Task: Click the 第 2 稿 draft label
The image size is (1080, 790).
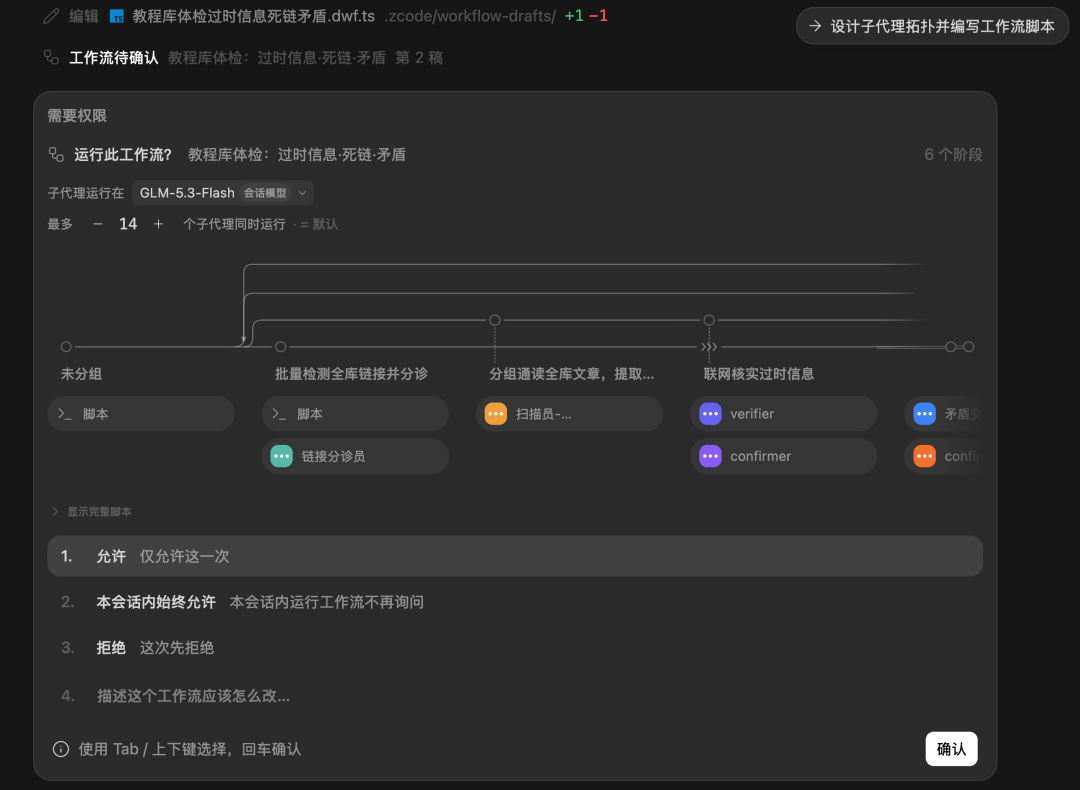Action: [419, 57]
